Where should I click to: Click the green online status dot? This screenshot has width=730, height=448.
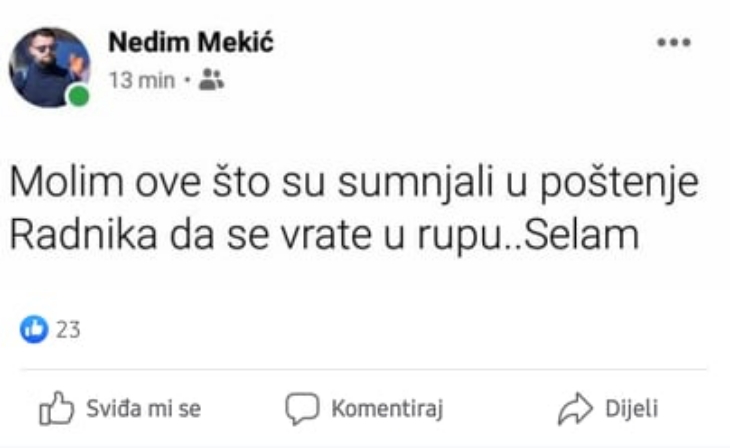79,96
